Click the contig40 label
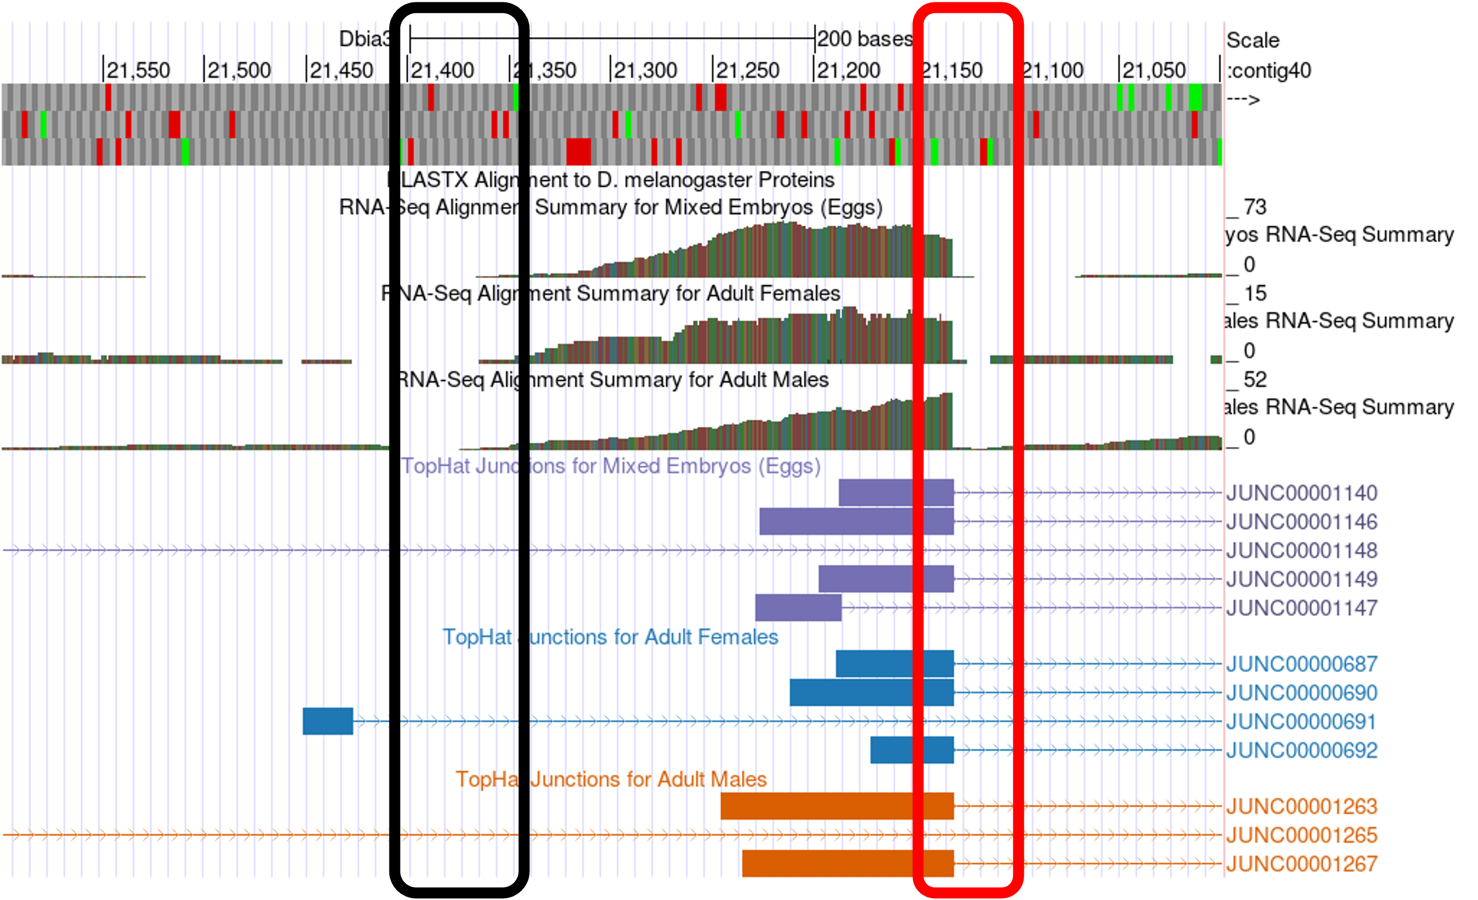Viewport: 1478px width, 900px height. [x=1268, y=71]
